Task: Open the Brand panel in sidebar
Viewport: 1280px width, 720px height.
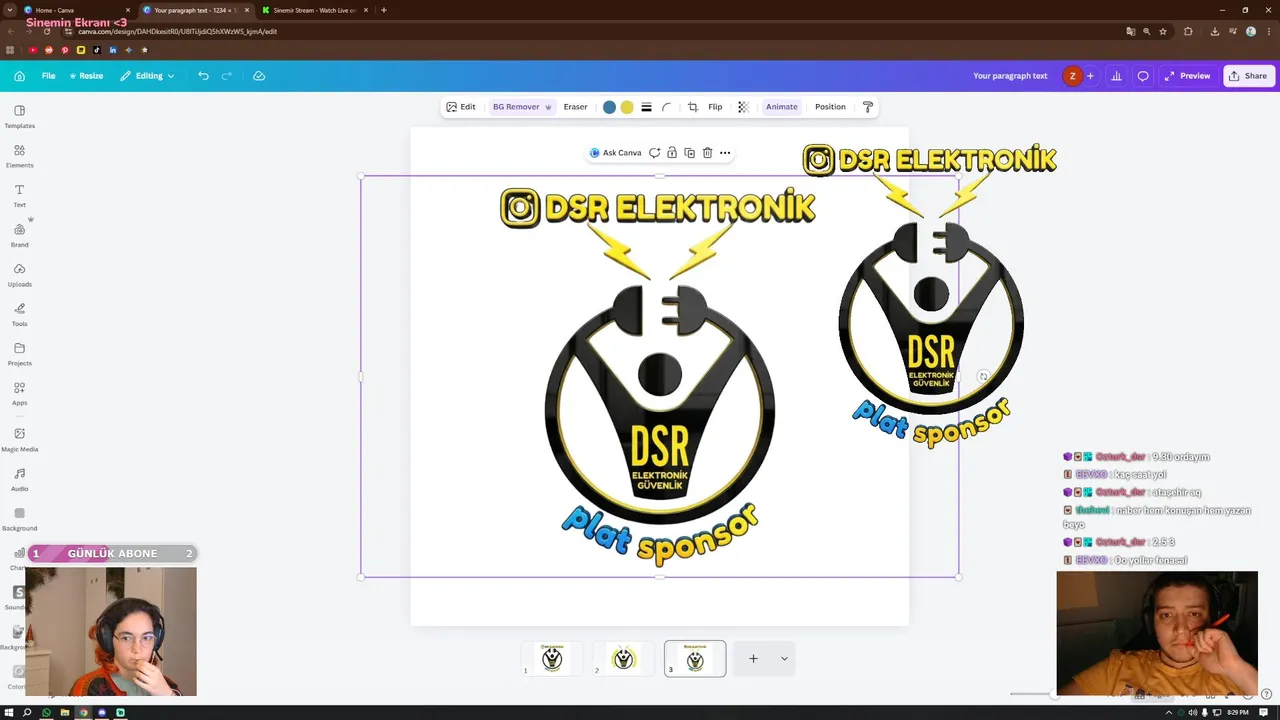Action: pos(19,235)
